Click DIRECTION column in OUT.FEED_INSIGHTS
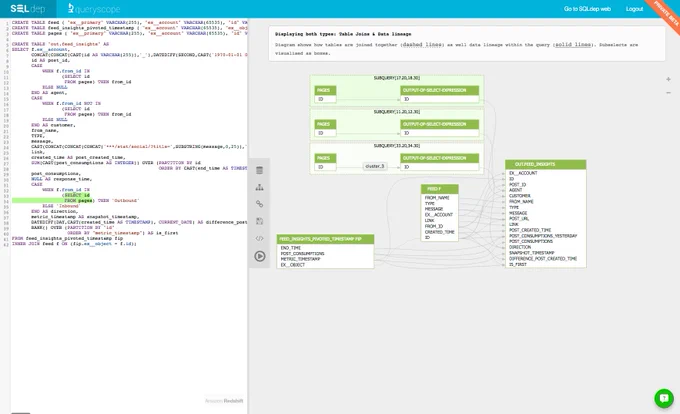 click(x=520, y=247)
